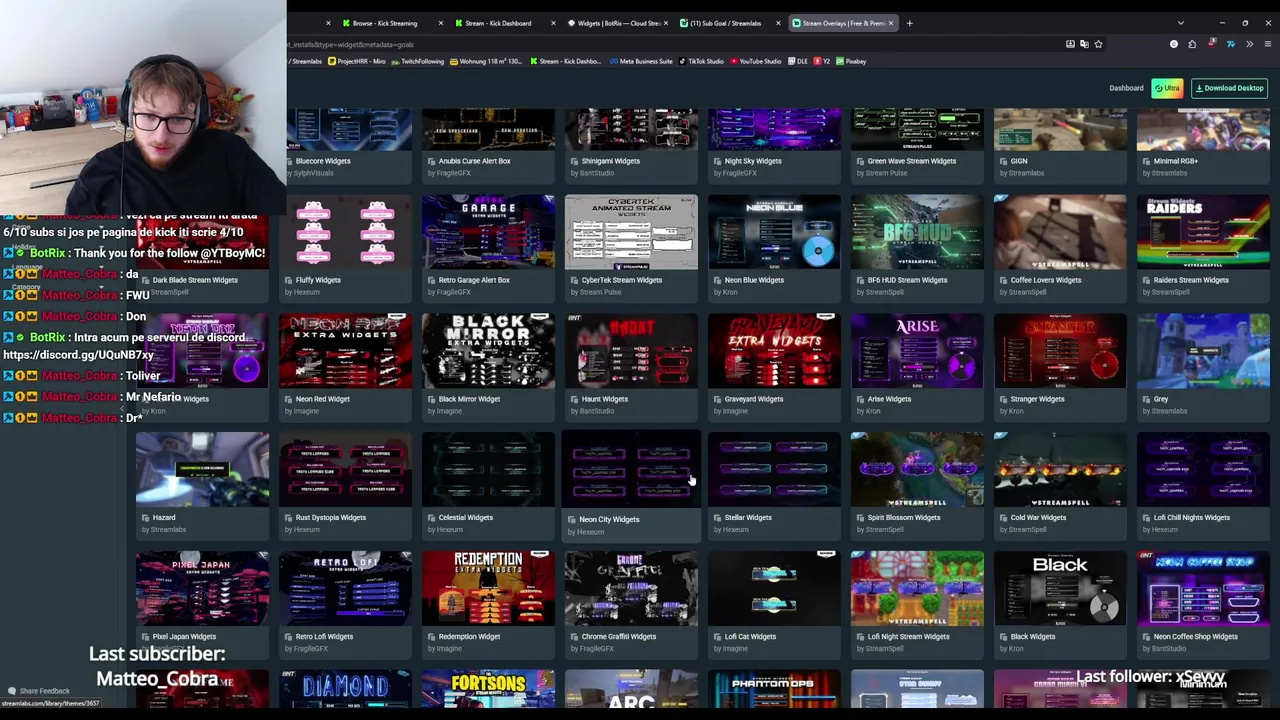The height and width of the screenshot is (720, 1280).
Task: Open the TwitchFollowing bookmark
Action: pyautogui.click(x=417, y=61)
